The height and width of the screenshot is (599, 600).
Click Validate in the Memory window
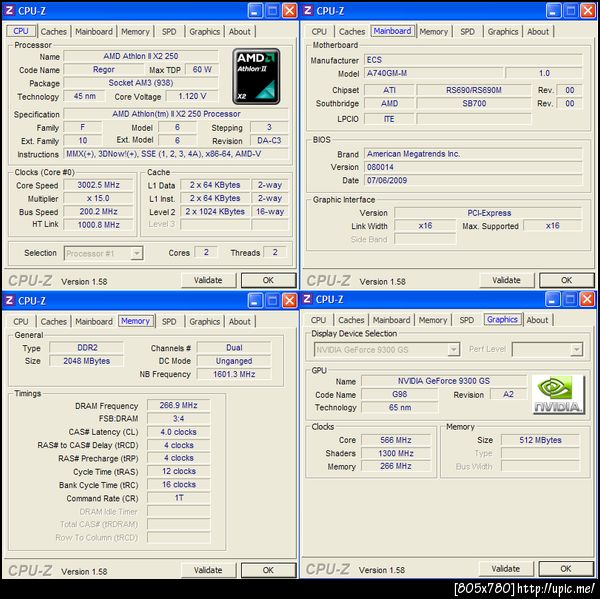(208, 570)
